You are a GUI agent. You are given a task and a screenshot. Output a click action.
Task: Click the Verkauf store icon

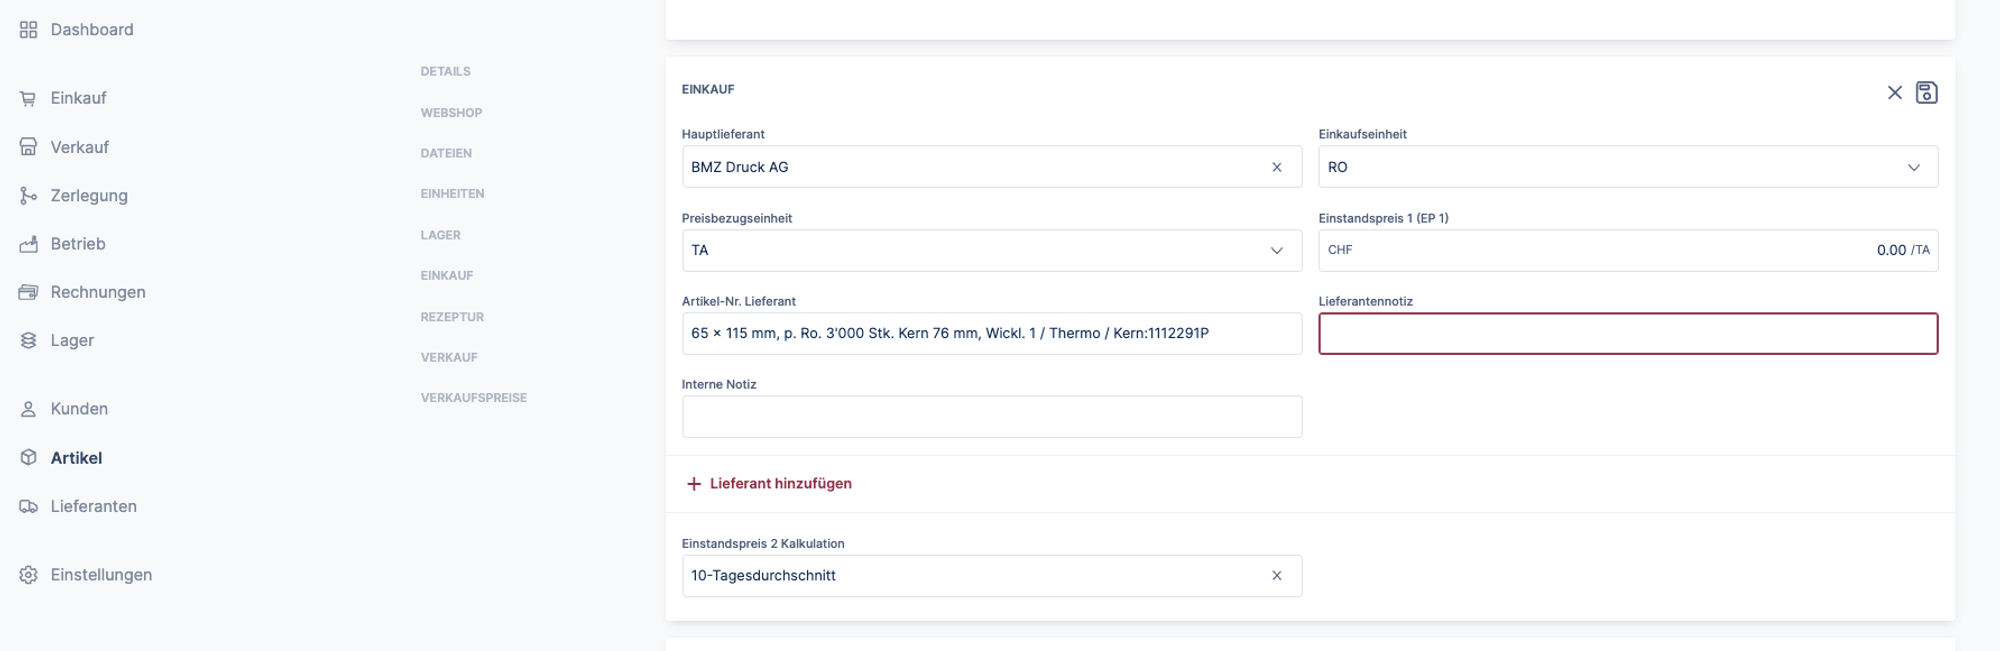pyautogui.click(x=28, y=147)
